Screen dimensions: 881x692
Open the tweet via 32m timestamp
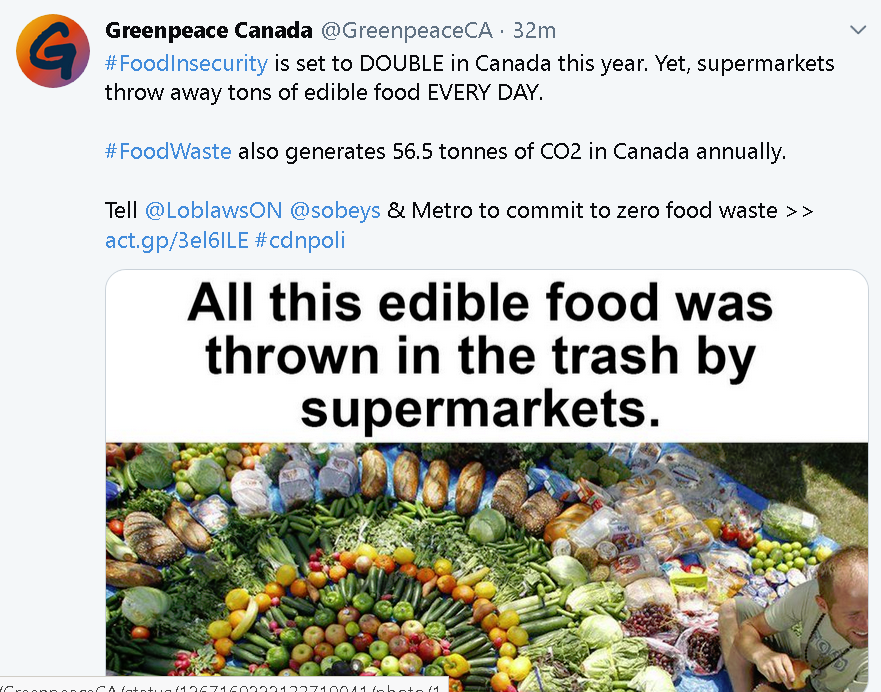pyautogui.click(x=534, y=30)
